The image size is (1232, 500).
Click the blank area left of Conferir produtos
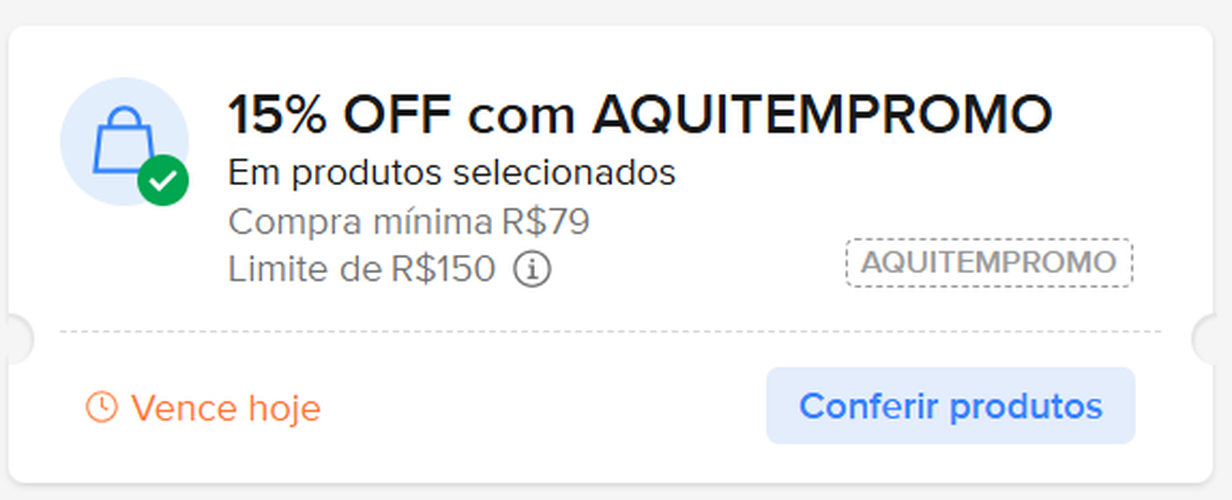[540, 407]
